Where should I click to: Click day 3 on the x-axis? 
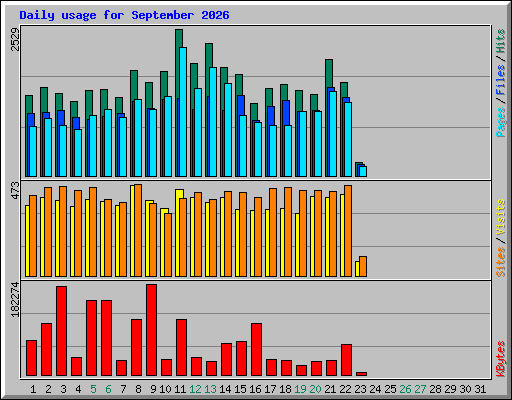(x=63, y=389)
